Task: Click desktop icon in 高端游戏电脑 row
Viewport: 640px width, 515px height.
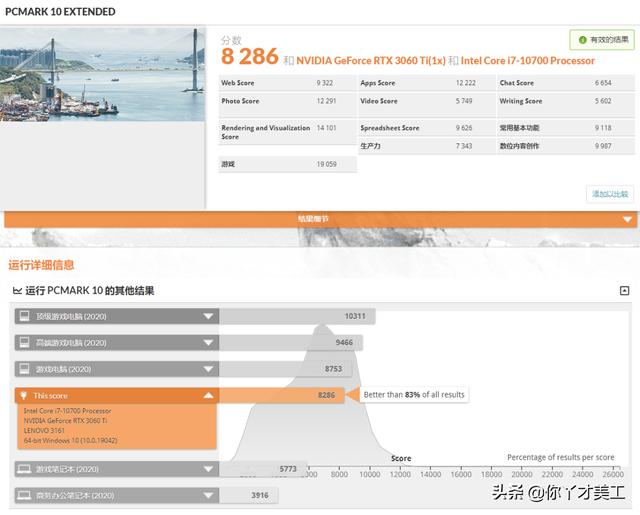Action: click(24, 342)
